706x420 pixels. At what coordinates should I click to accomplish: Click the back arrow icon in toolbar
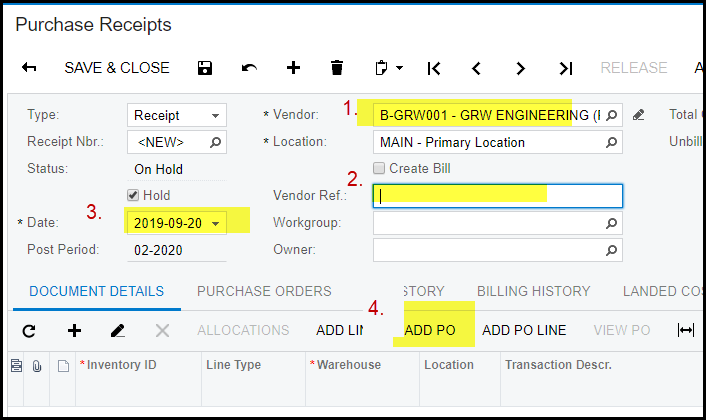point(29,68)
